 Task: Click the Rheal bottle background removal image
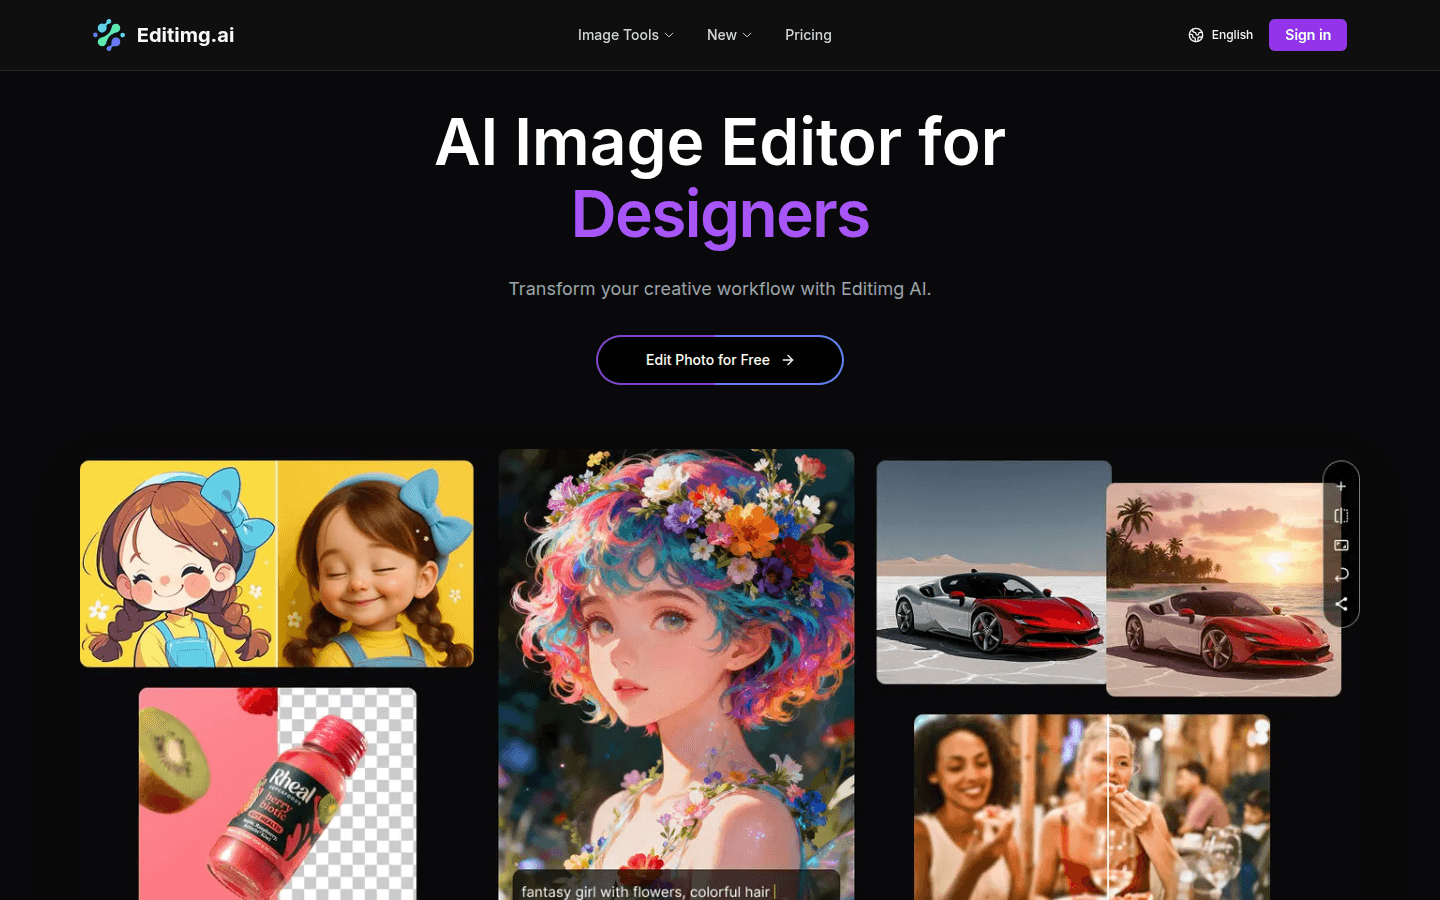pos(277,793)
